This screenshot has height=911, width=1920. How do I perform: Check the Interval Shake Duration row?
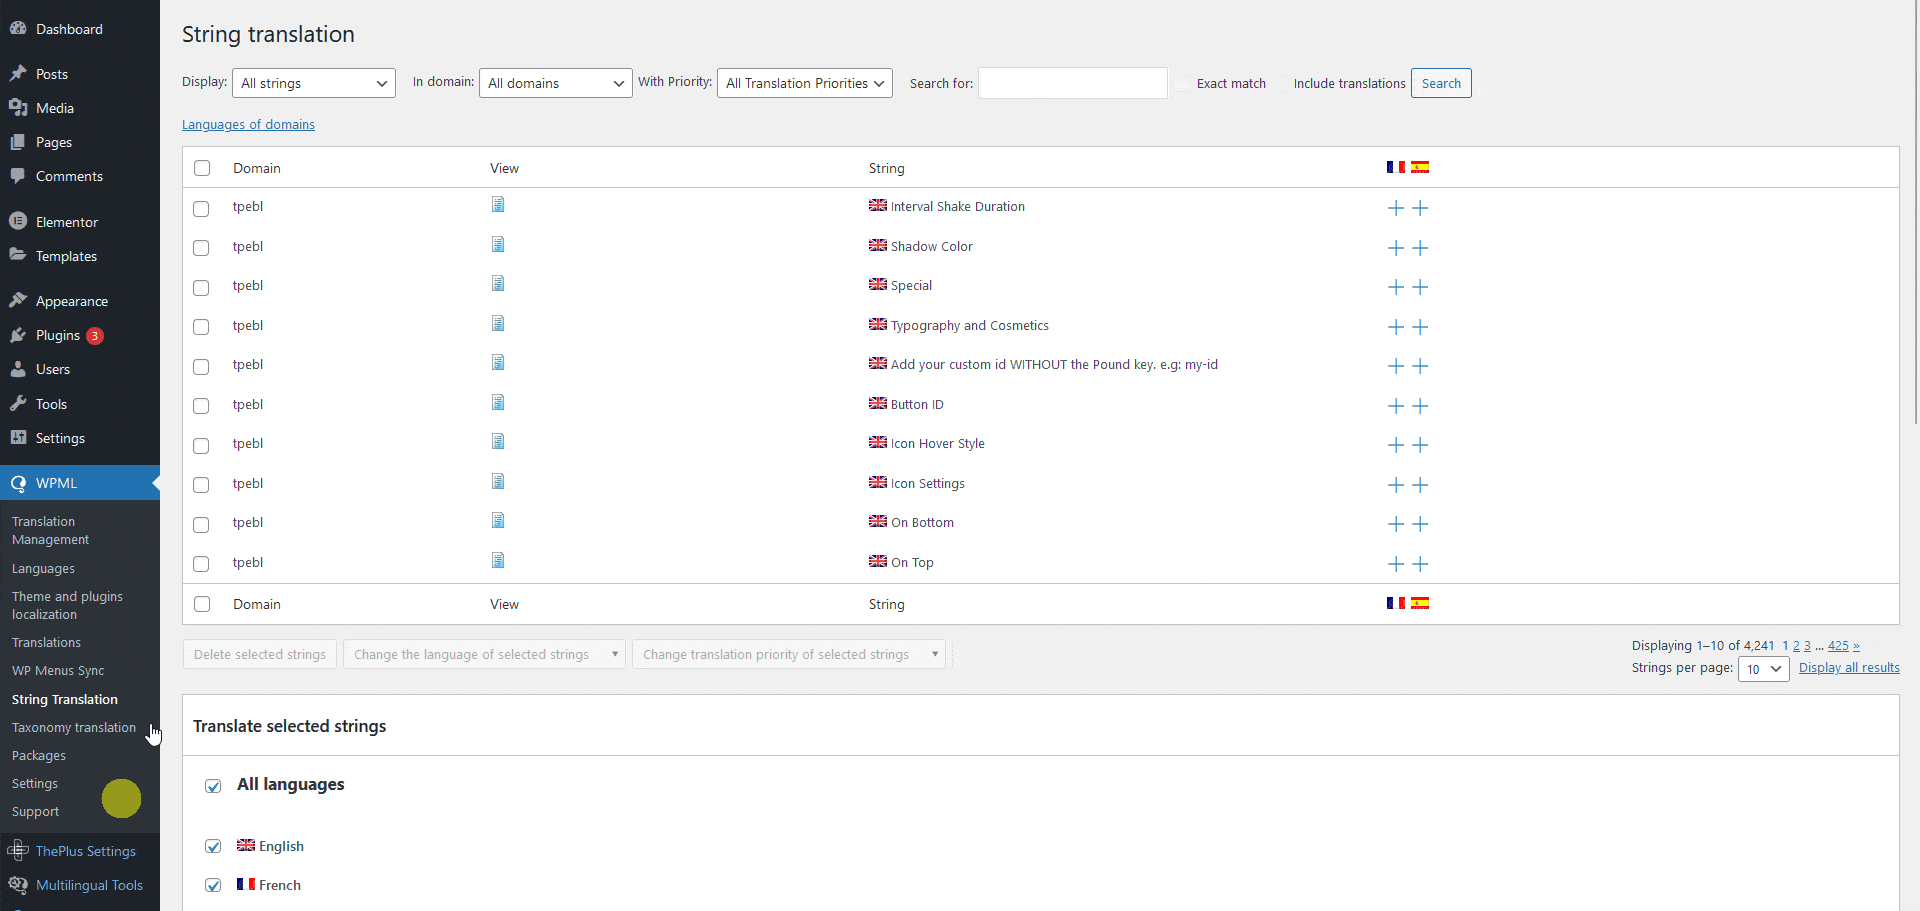click(201, 209)
